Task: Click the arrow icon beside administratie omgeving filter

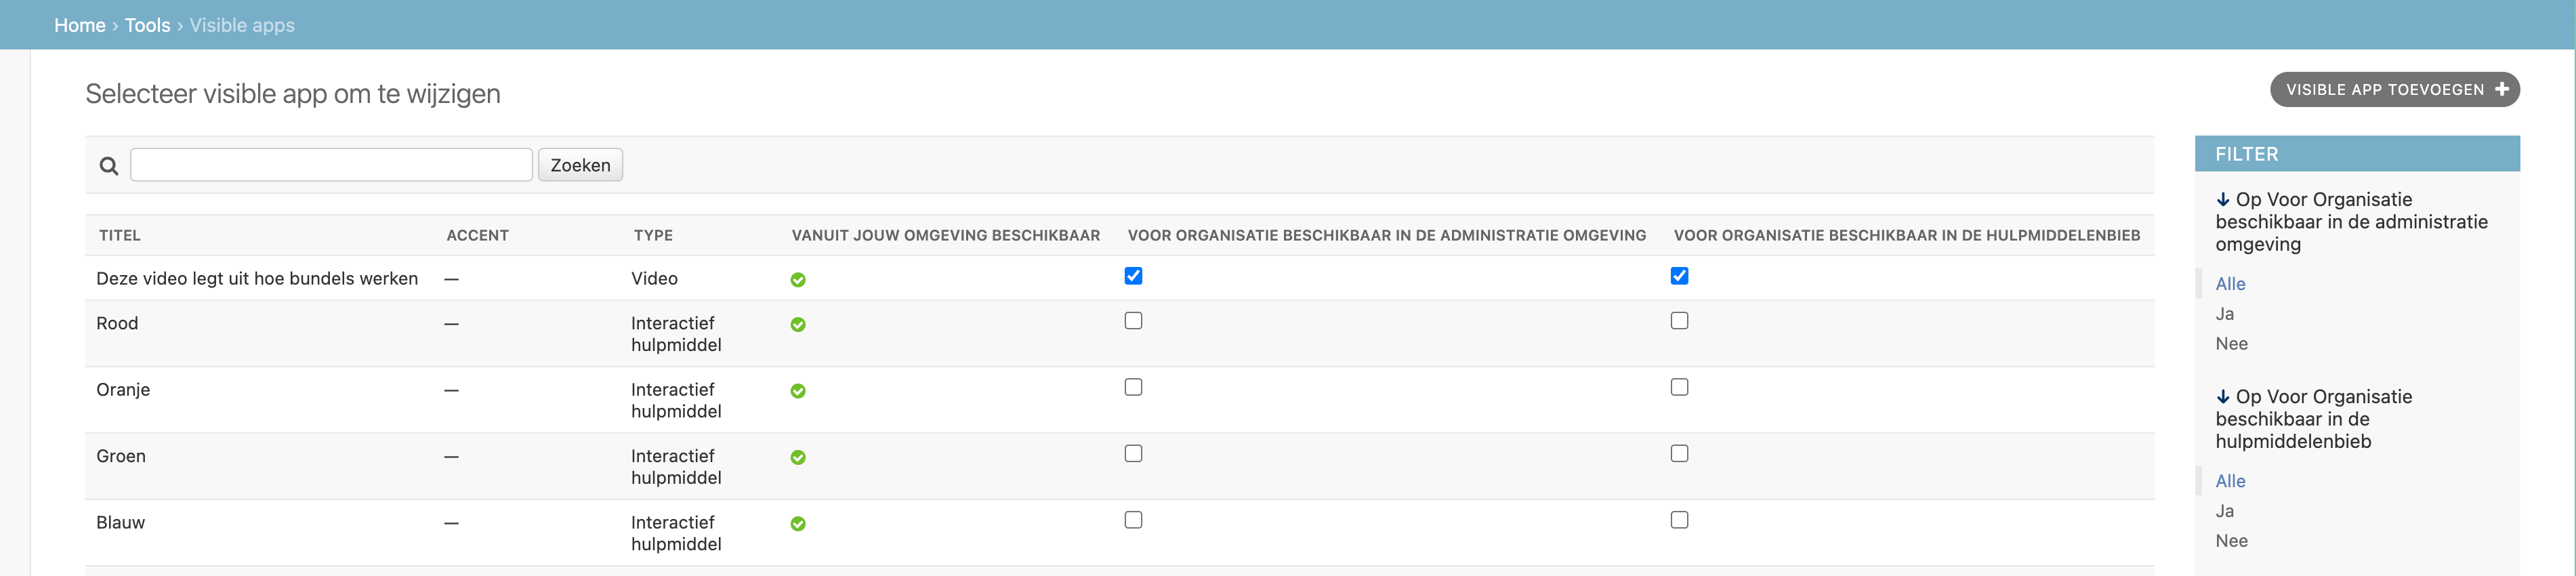Action: click(2223, 200)
